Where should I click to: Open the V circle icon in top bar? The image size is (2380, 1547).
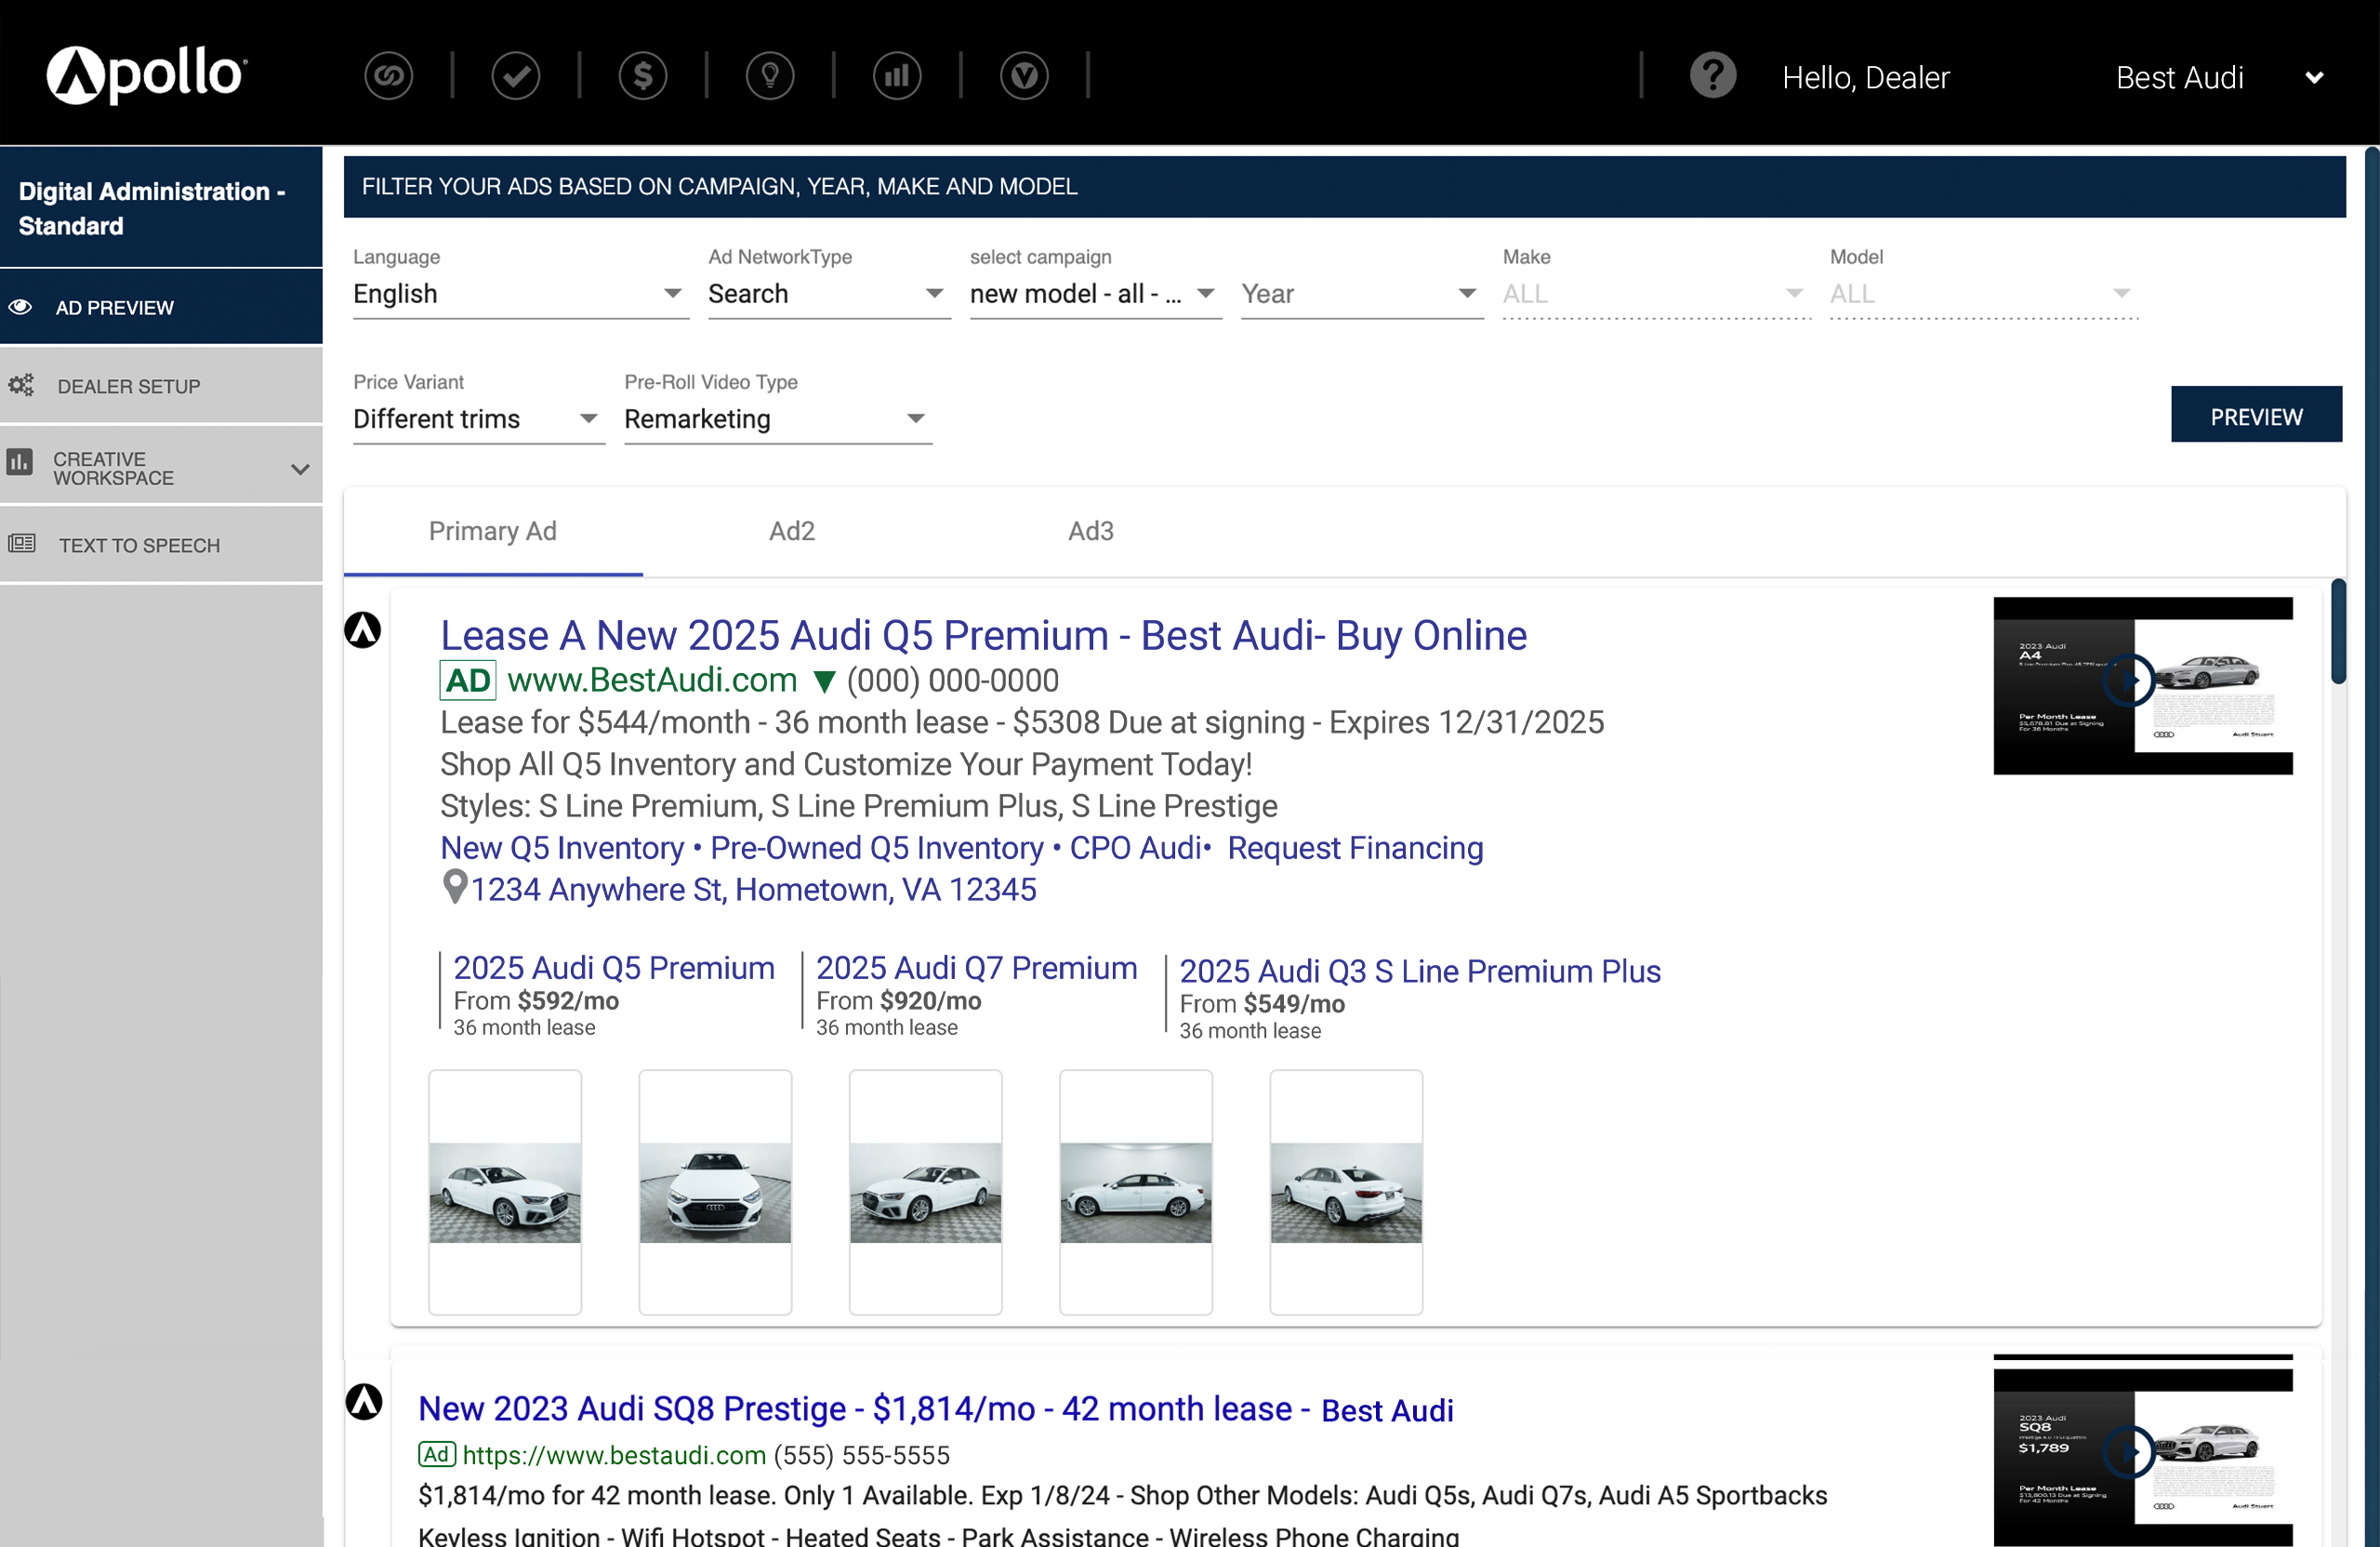pos(1024,76)
